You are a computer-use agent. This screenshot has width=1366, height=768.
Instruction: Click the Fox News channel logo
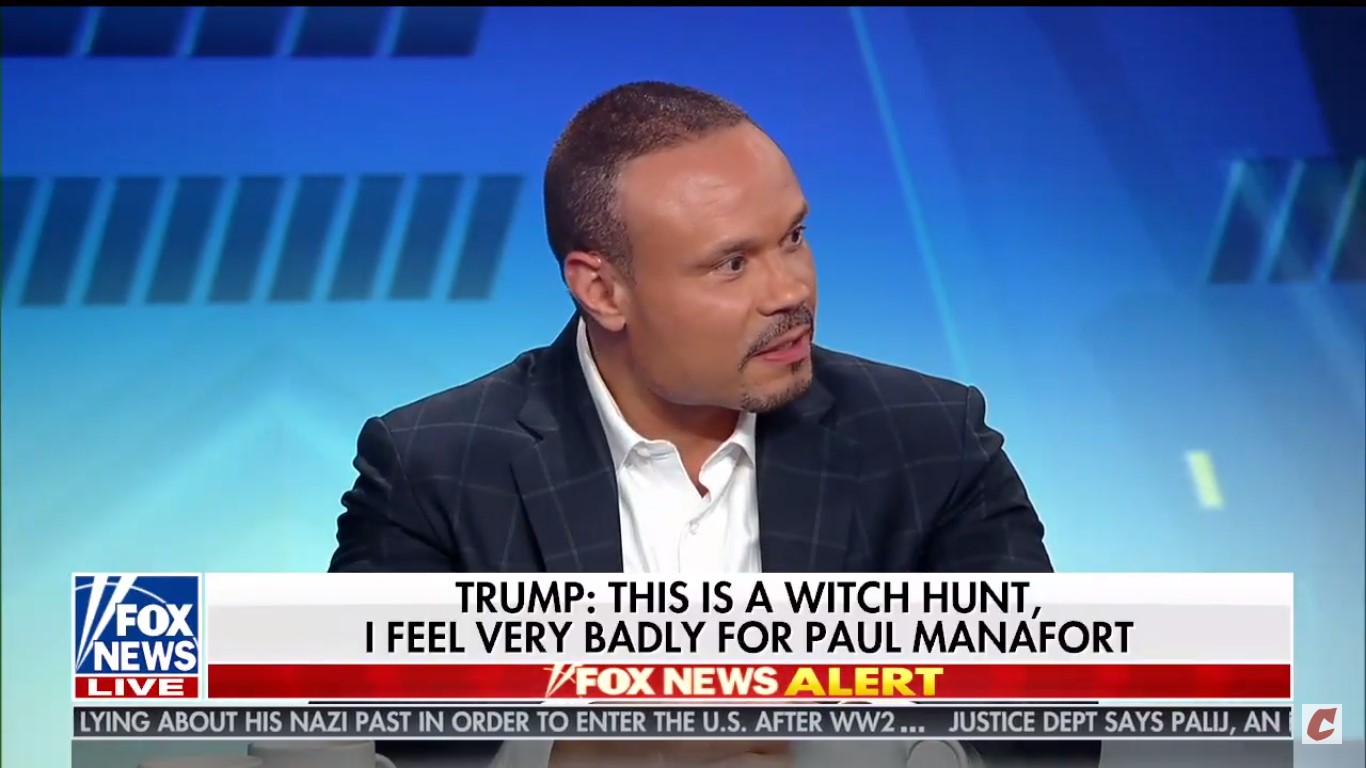137,636
